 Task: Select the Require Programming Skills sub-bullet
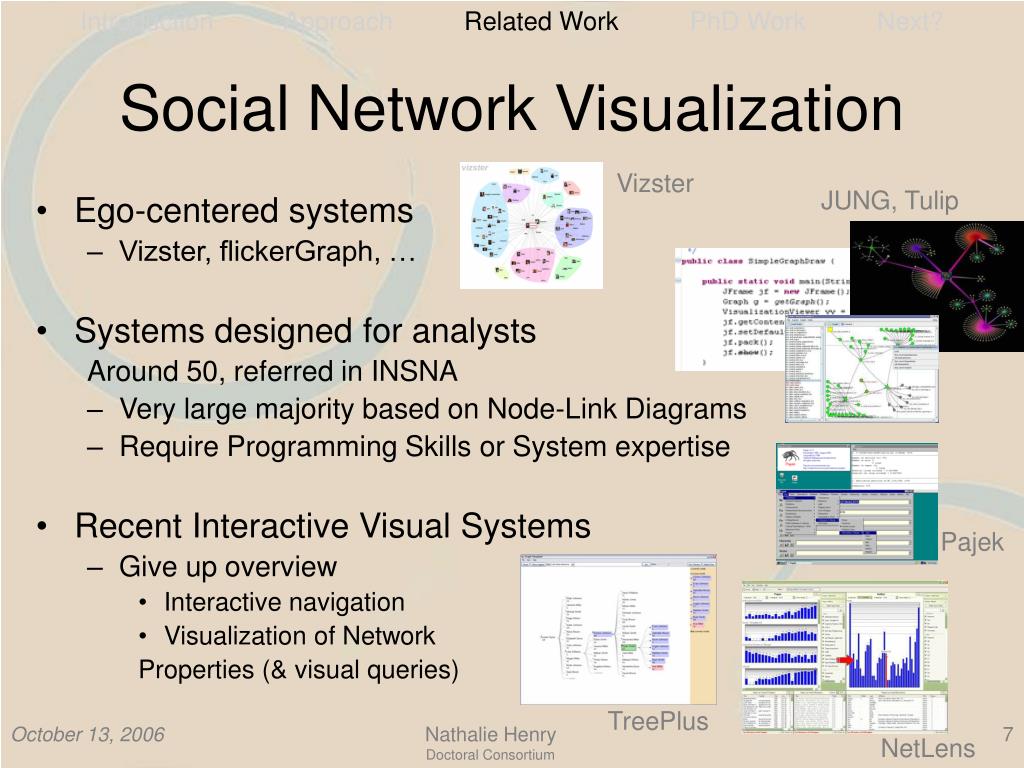click(424, 447)
